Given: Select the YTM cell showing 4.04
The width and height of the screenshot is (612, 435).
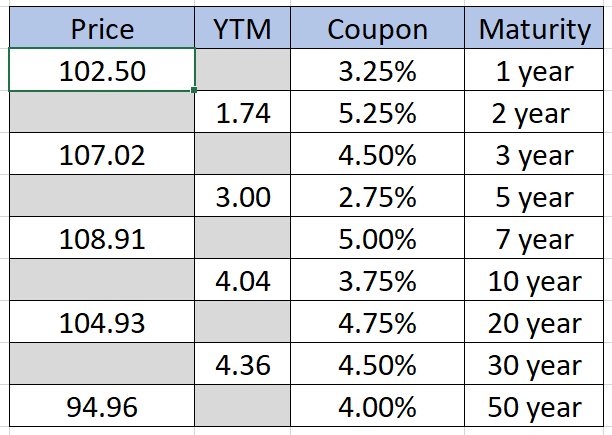Looking at the screenshot, I should click(243, 282).
